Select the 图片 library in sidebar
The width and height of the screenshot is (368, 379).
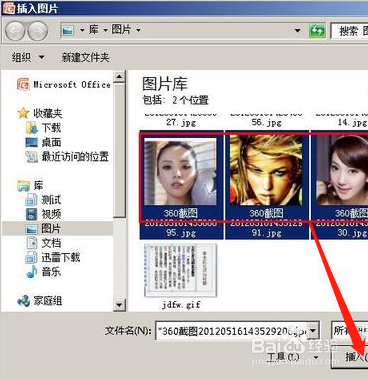click(51, 229)
